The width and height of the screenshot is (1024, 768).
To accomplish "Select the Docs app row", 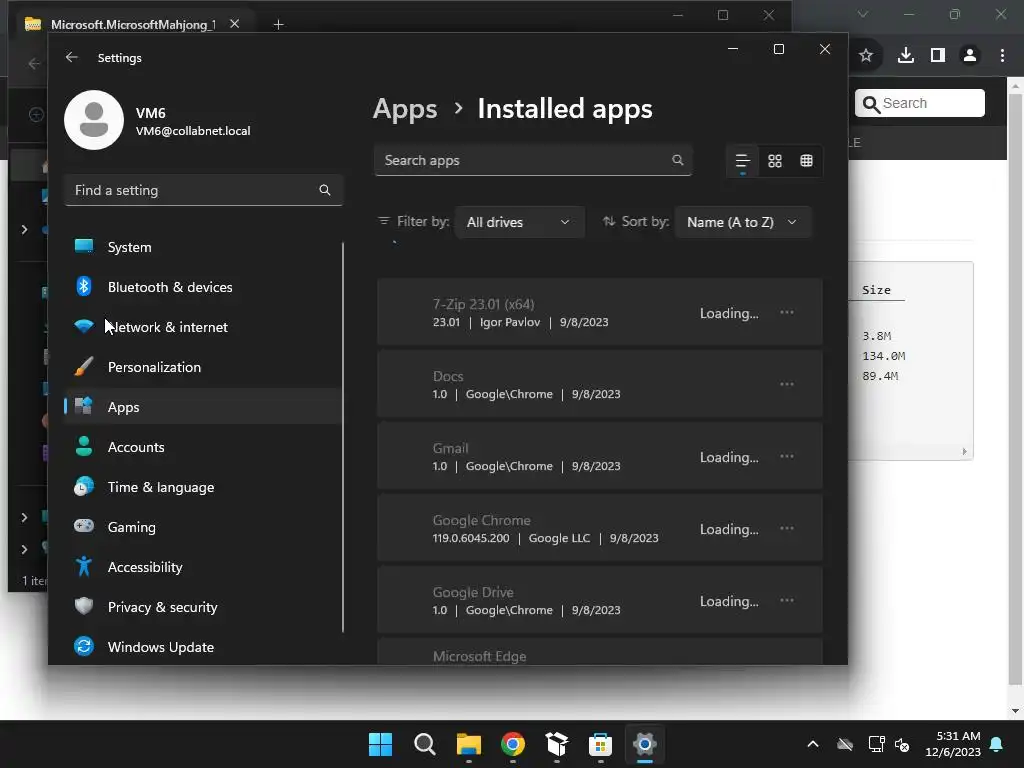I will (x=600, y=385).
